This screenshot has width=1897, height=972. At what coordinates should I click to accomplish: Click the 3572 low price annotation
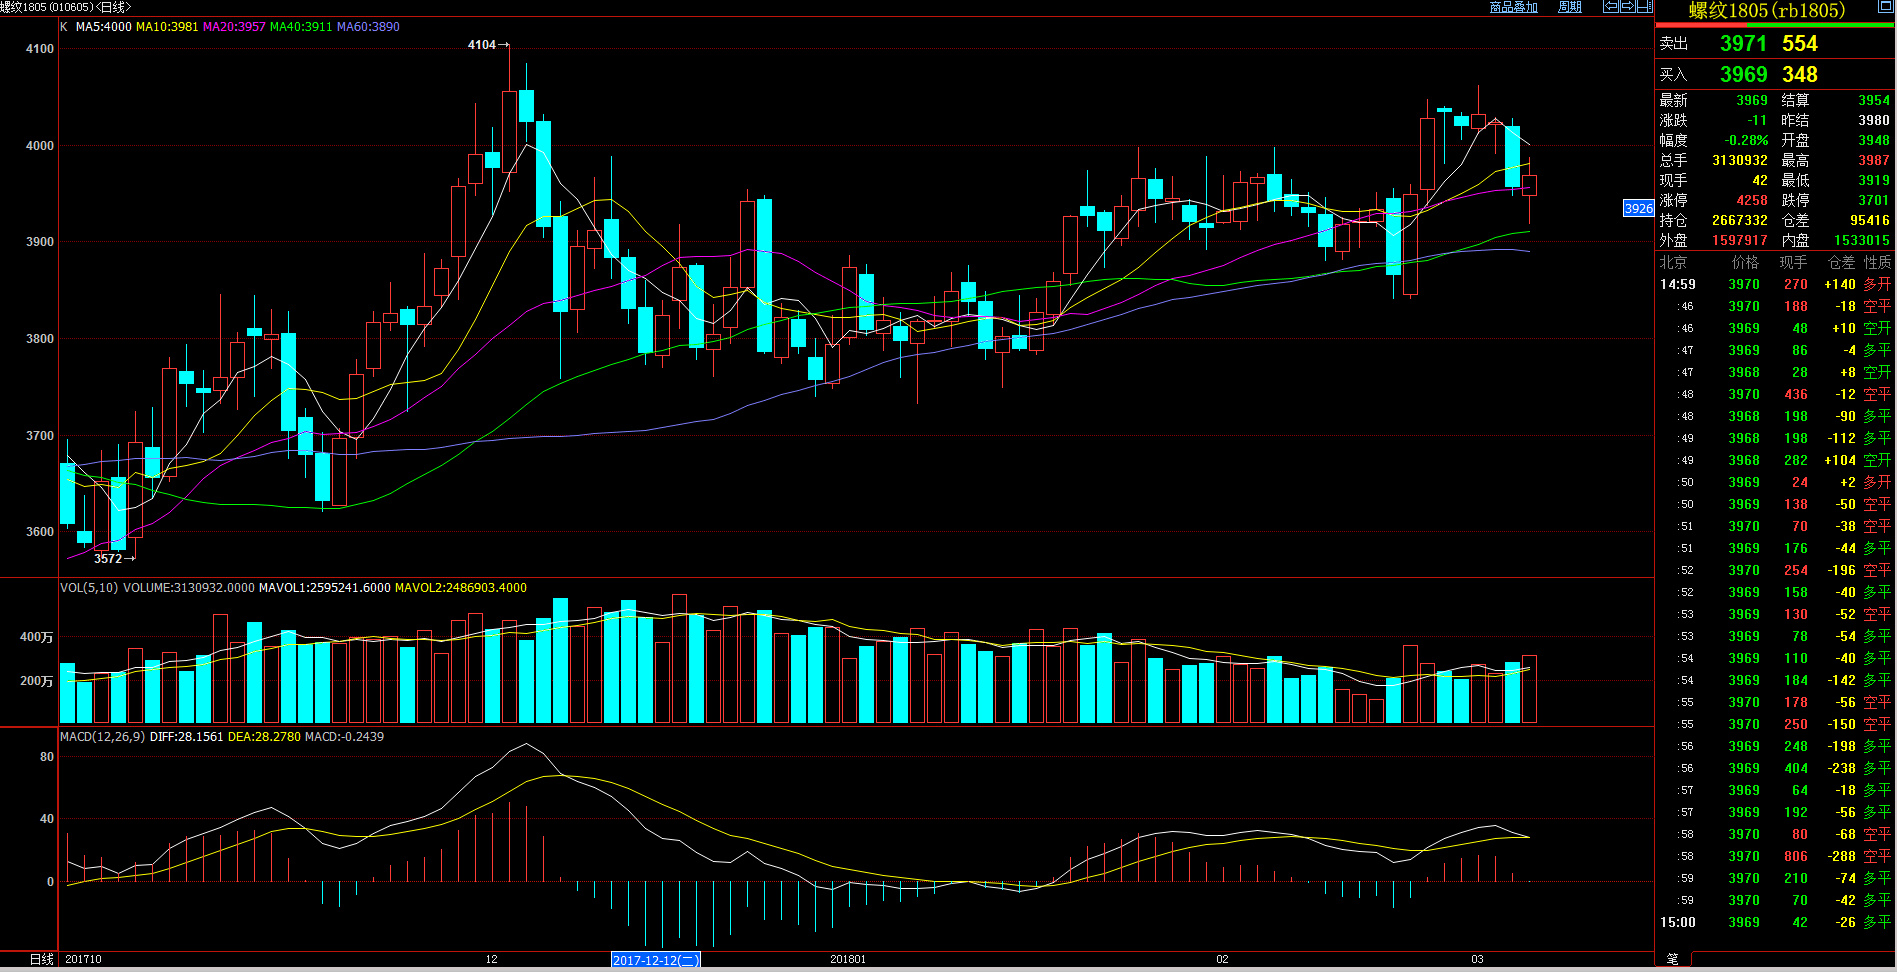(108, 558)
